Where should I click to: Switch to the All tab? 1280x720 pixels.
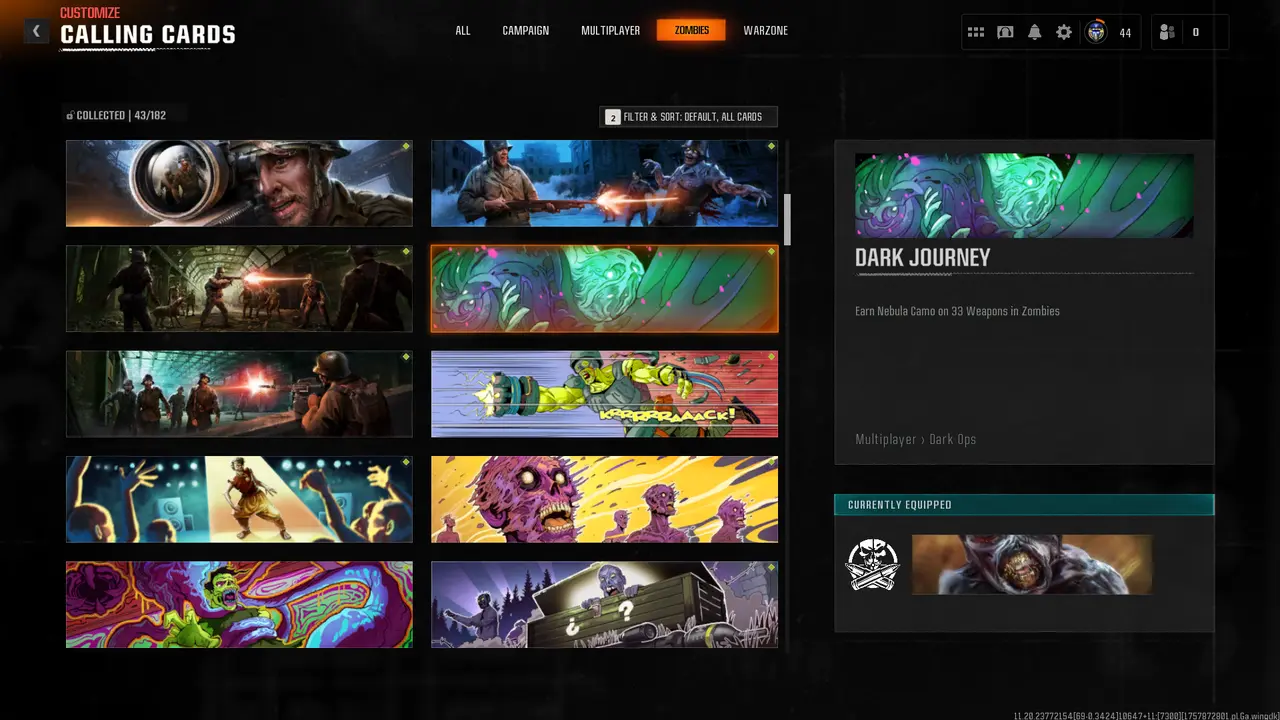pos(463,31)
